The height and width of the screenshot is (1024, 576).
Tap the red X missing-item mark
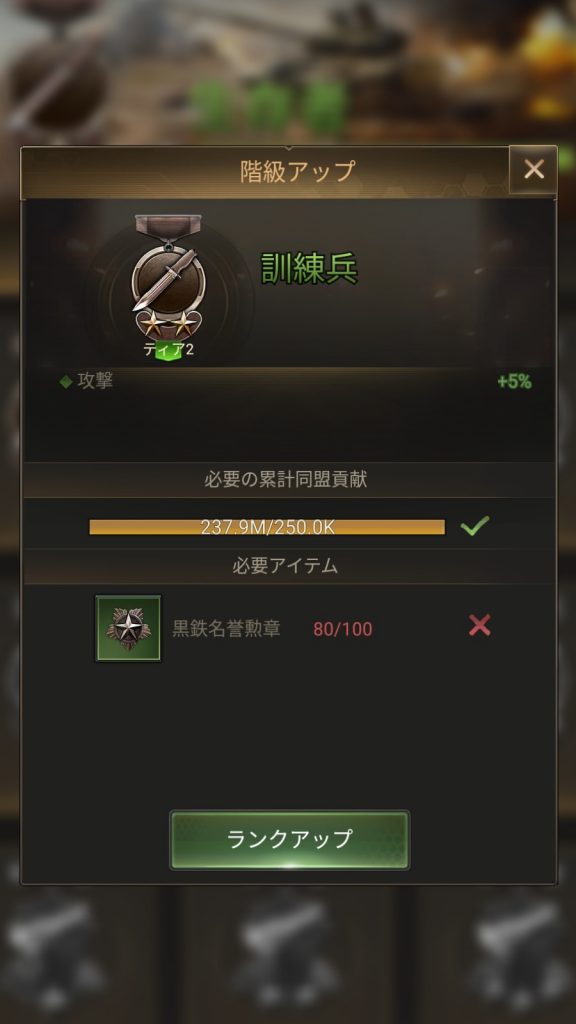[479, 626]
